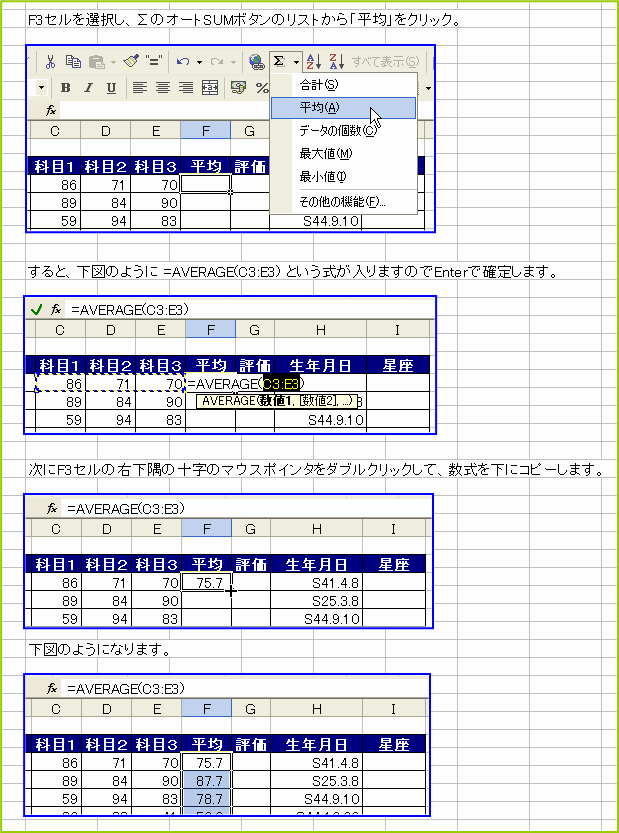The image size is (619, 833).
Task: Select the Format Painter brush icon
Action: pyautogui.click(x=131, y=62)
